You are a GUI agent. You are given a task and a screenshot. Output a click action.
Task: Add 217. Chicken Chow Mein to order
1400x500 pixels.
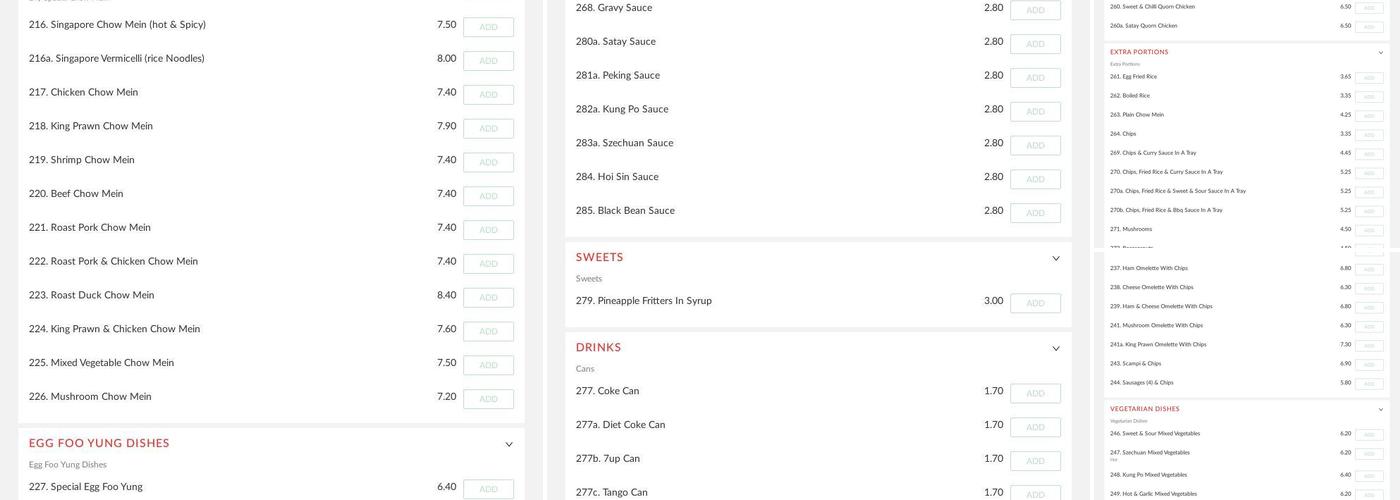[488, 95]
